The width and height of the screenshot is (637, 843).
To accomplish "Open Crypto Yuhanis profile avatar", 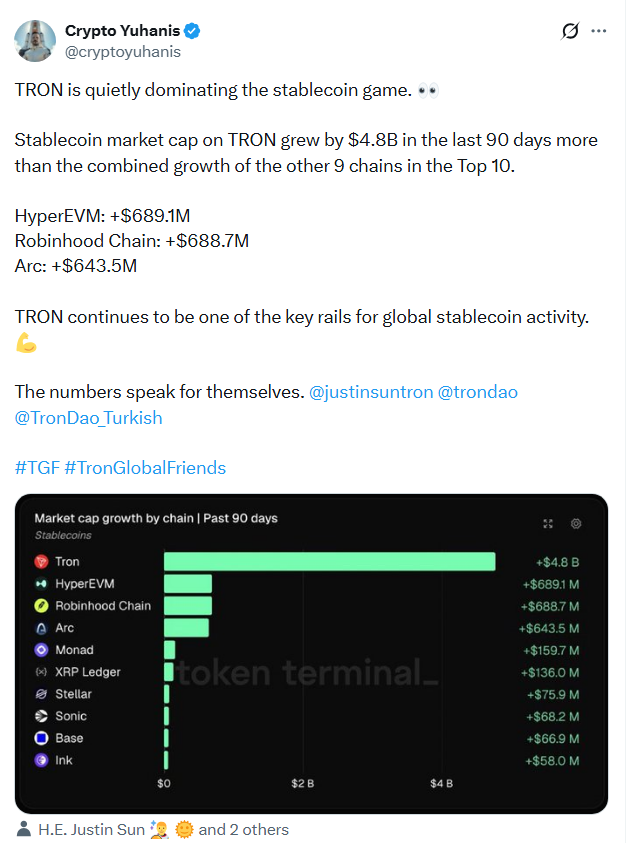I will pos(35,41).
